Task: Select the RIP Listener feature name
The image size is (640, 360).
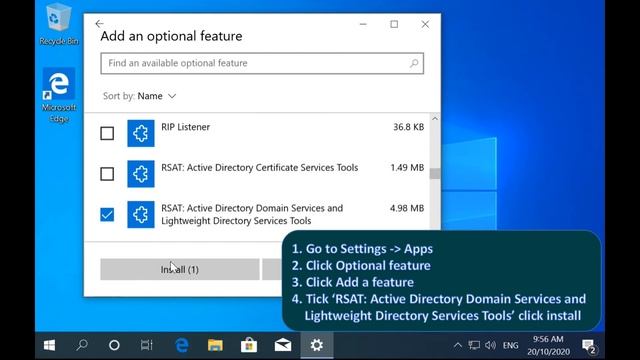Action: click(x=185, y=127)
